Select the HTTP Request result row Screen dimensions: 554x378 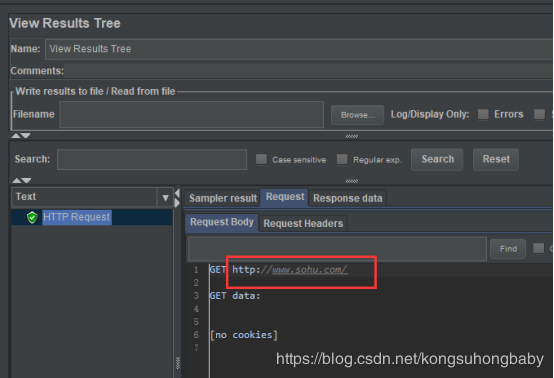[x=92, y=217]
